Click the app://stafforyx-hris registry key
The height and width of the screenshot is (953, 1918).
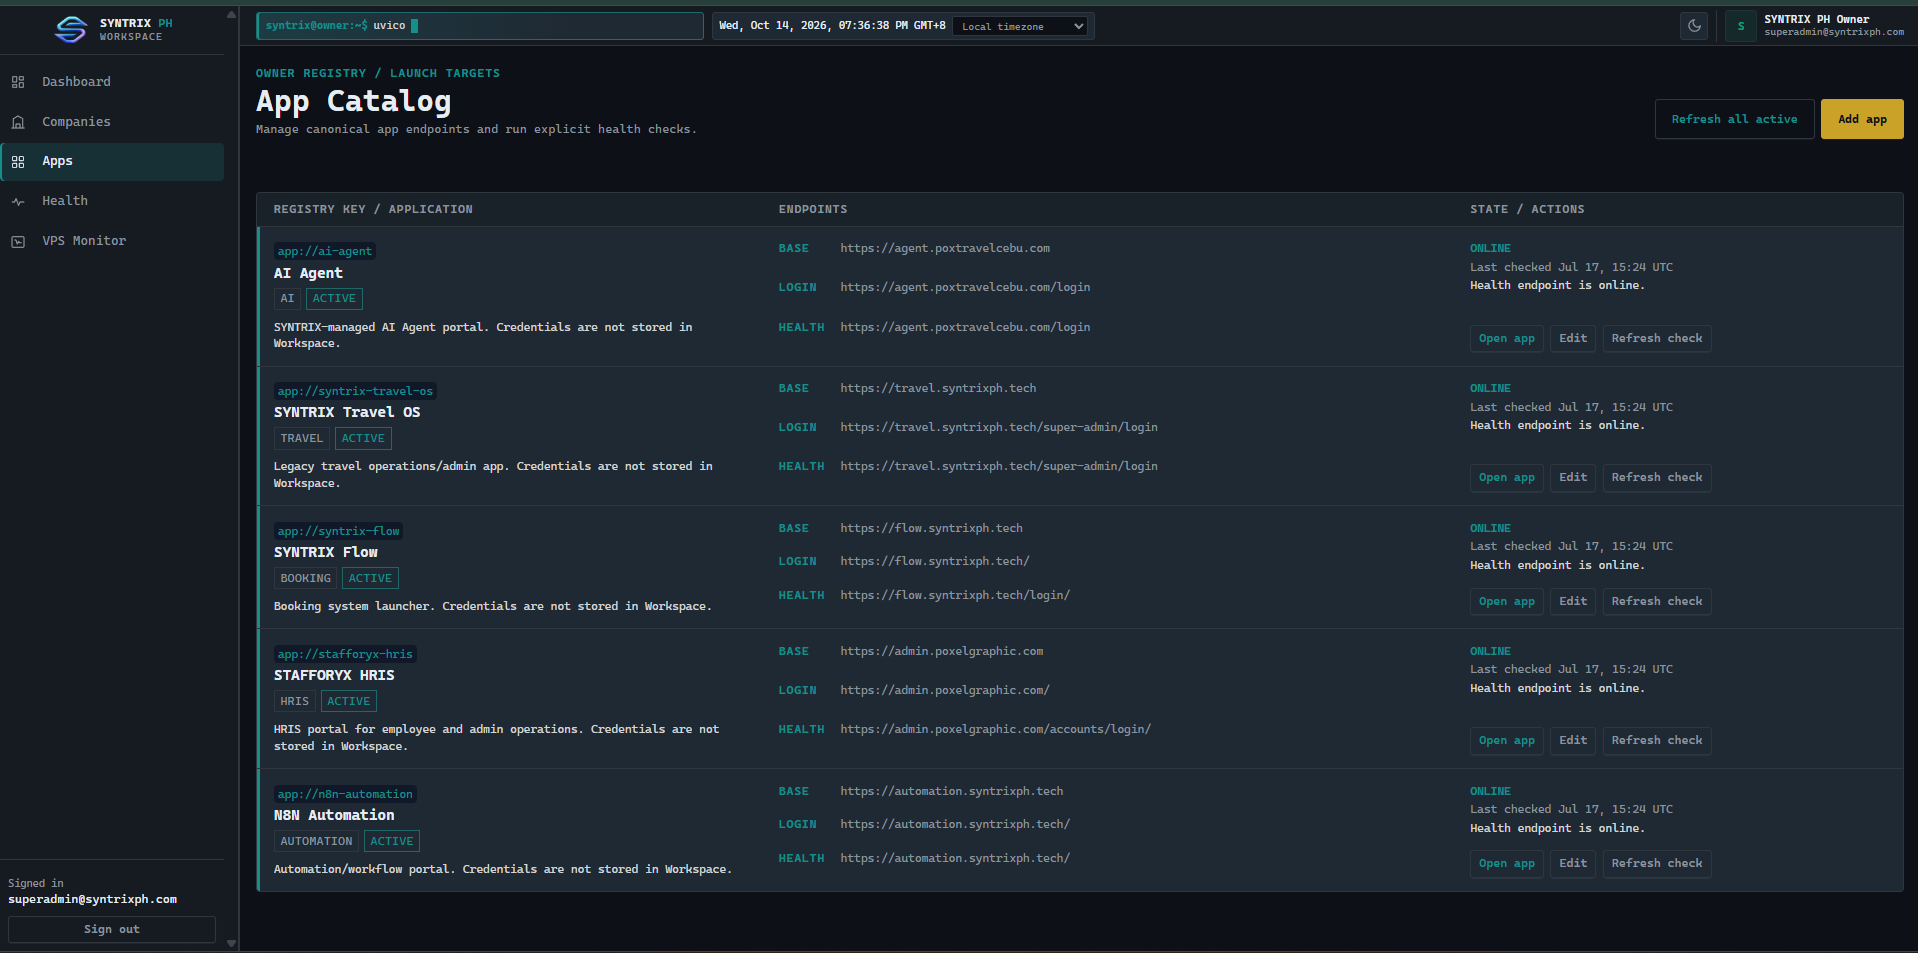(x=345, y=654)
